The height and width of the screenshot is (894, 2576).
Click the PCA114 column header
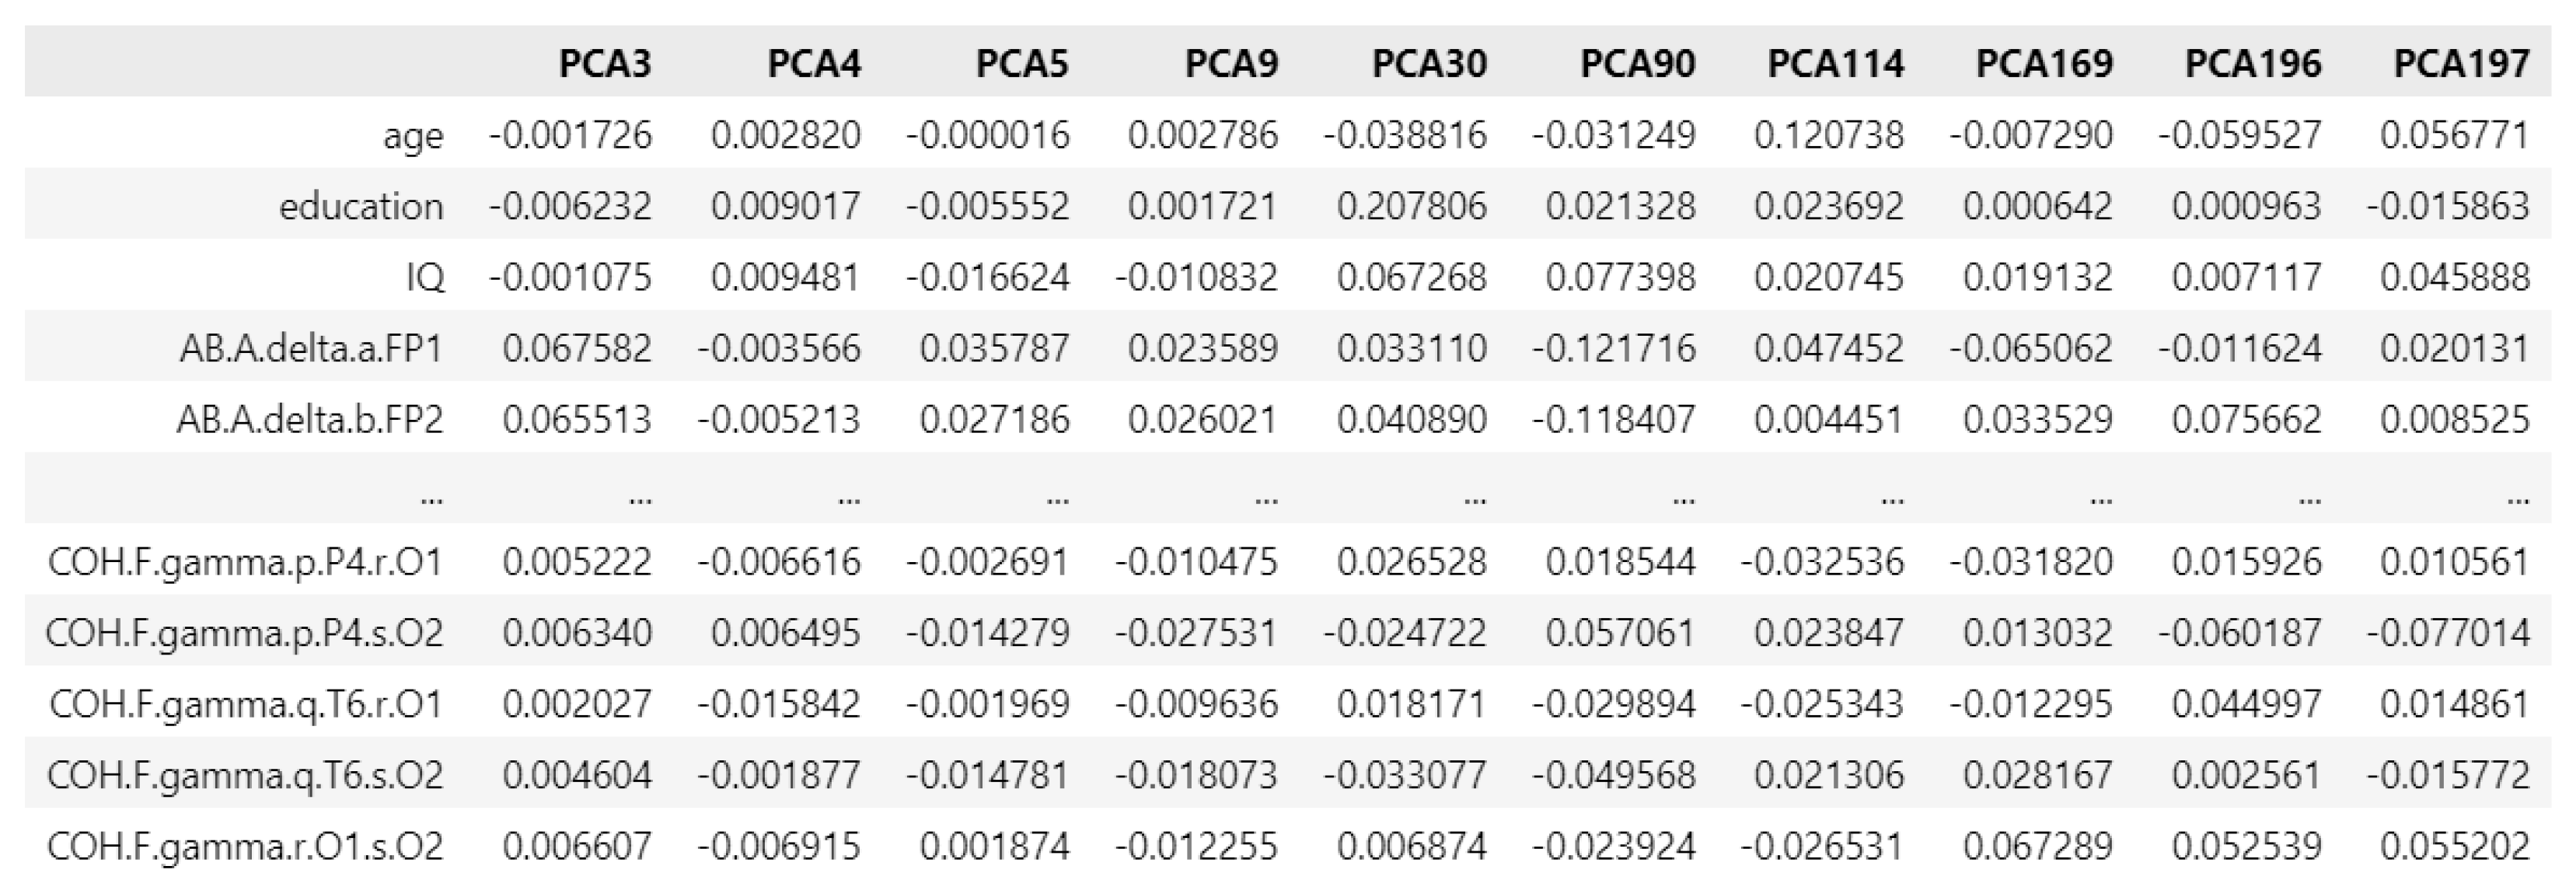(x=1836, y=64)
